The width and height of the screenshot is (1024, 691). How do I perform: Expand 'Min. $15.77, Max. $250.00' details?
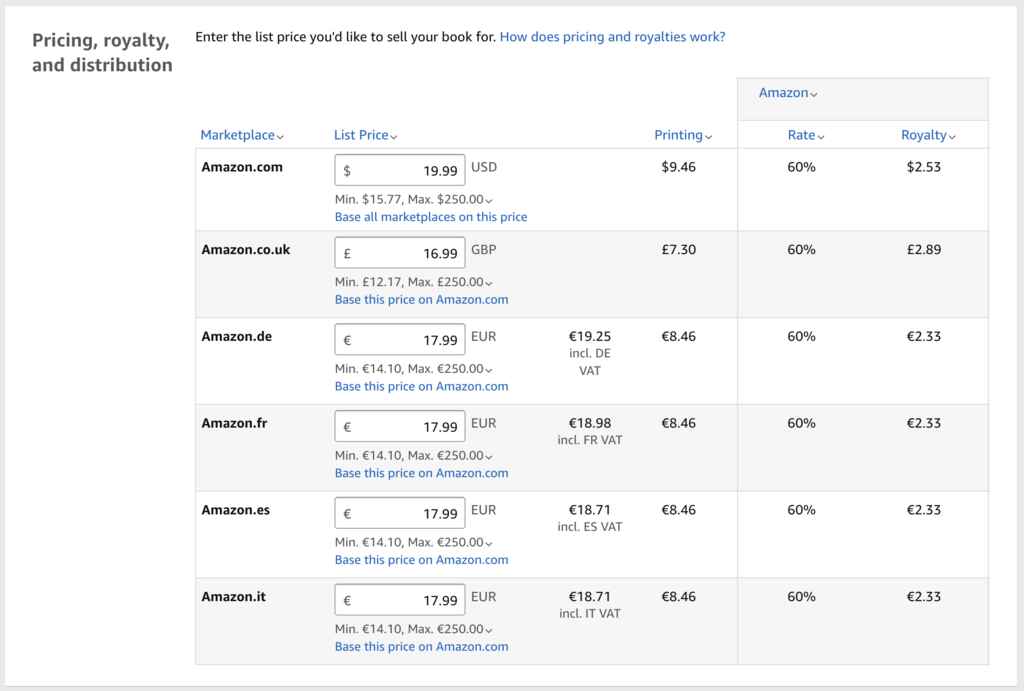413,199
